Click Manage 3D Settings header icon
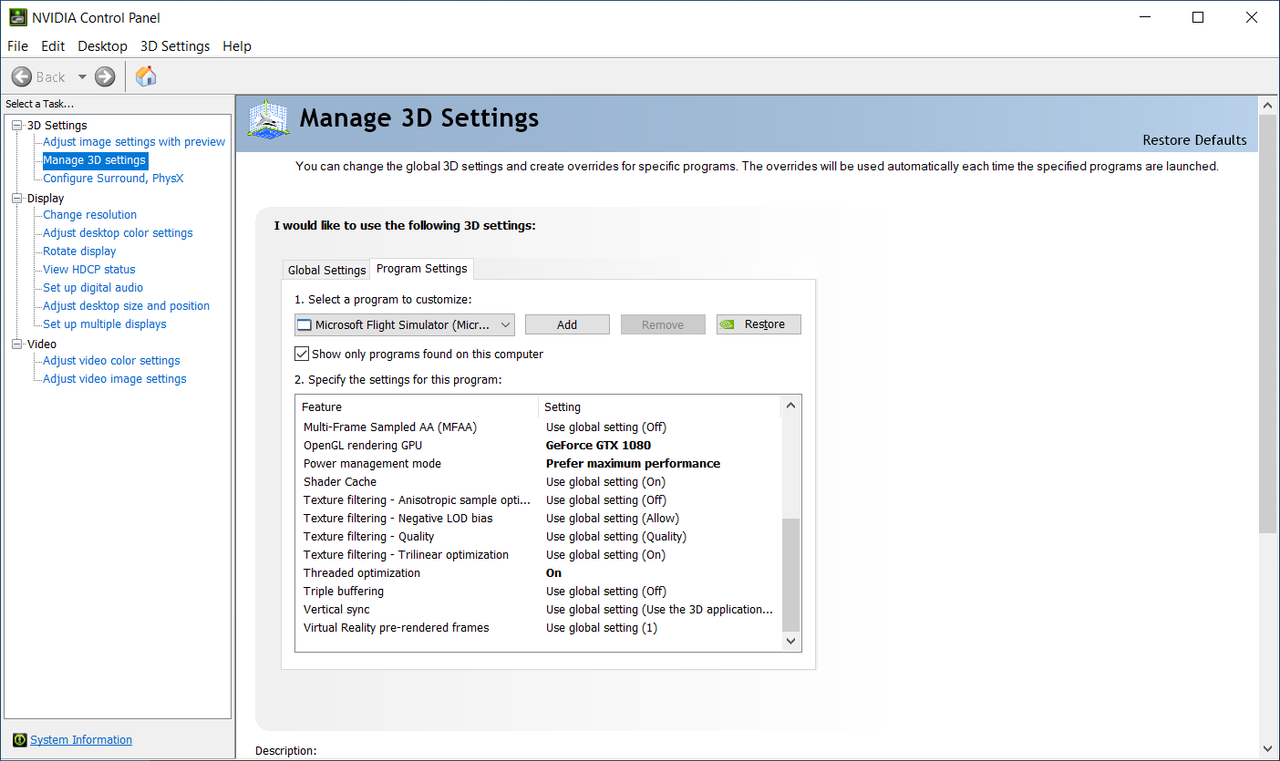Image resolution: width=1280 pixels, height=761 pixels. (268, 120)
